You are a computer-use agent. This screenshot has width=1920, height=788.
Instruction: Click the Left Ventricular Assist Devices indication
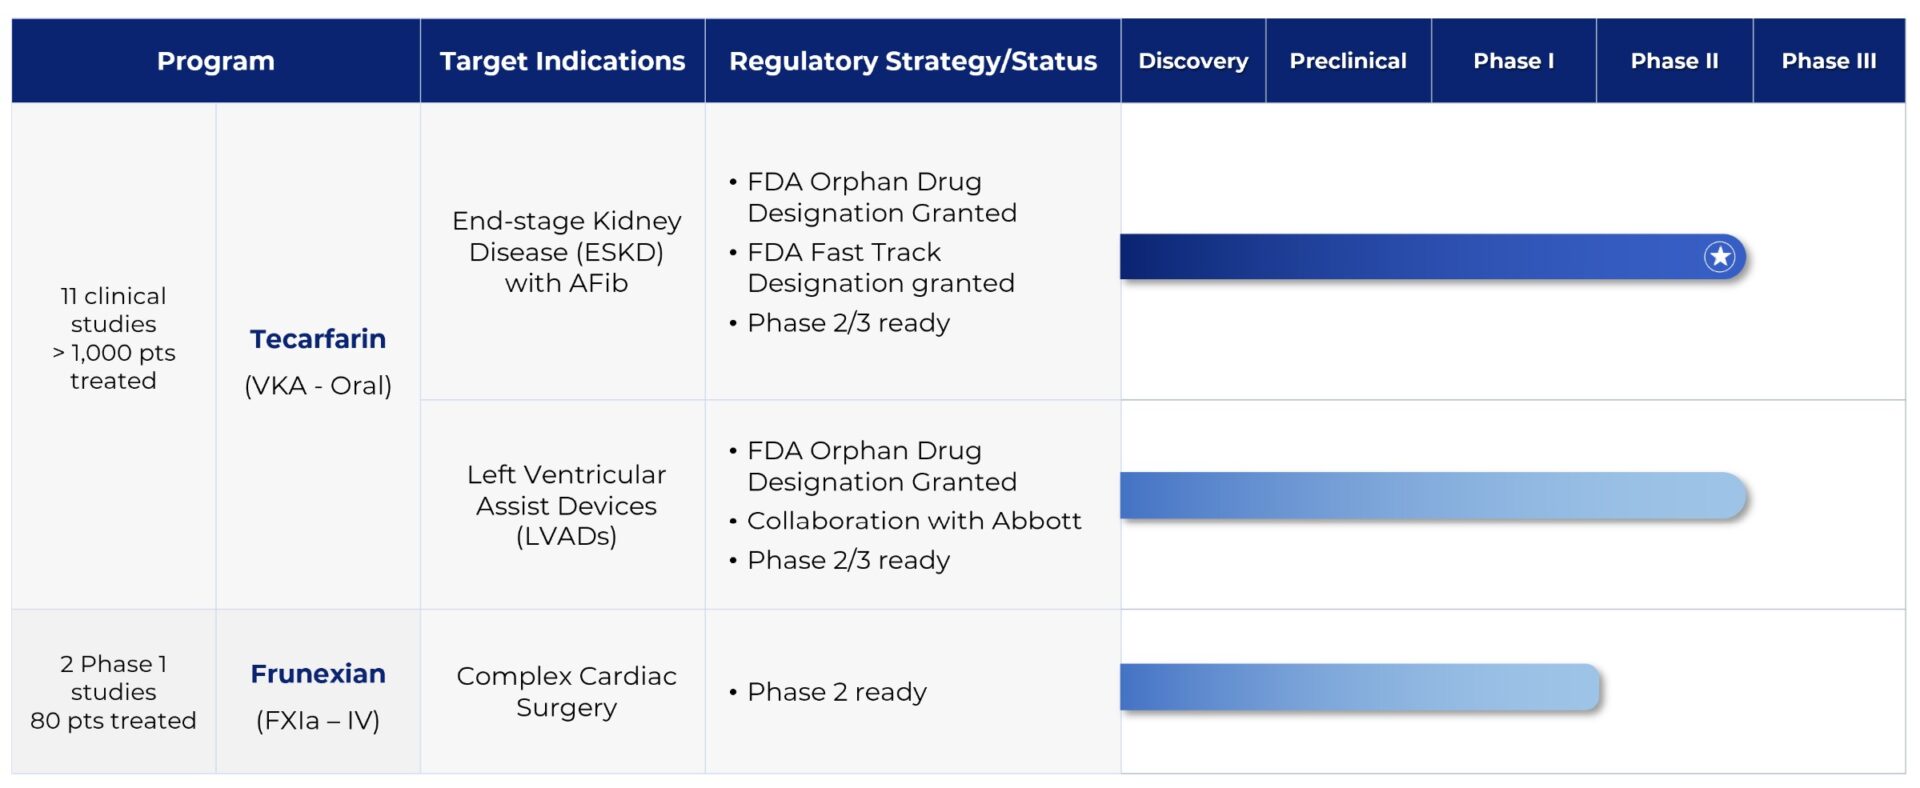click(566, 505)
